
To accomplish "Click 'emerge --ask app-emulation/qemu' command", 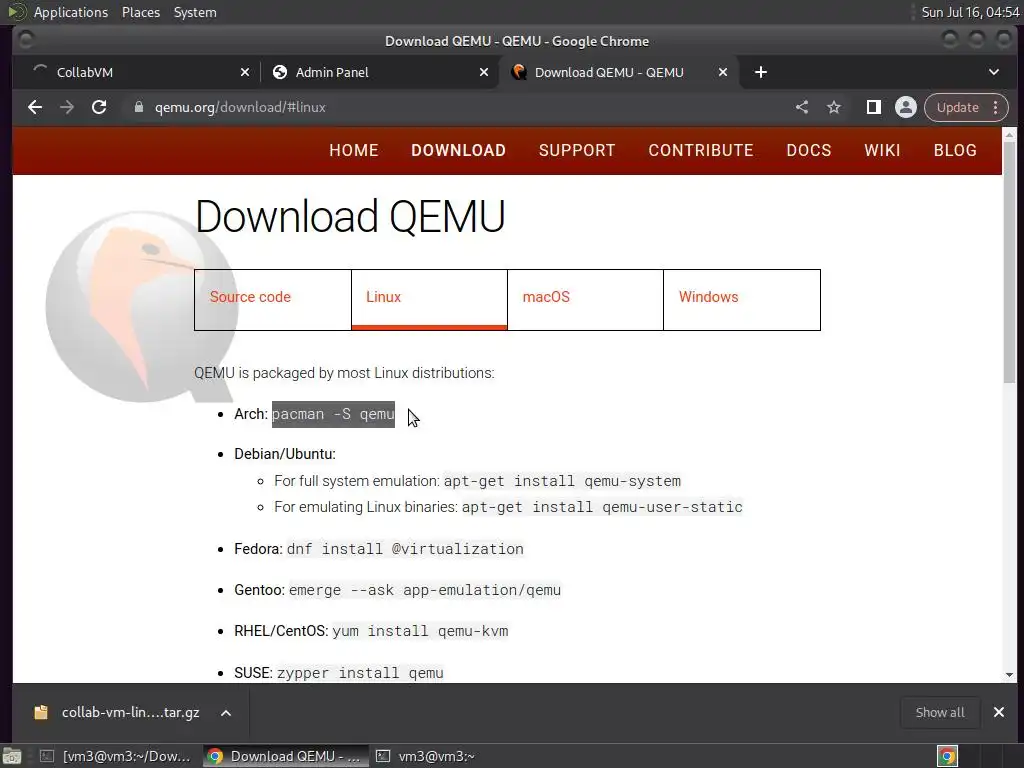I will click(424, 590).
